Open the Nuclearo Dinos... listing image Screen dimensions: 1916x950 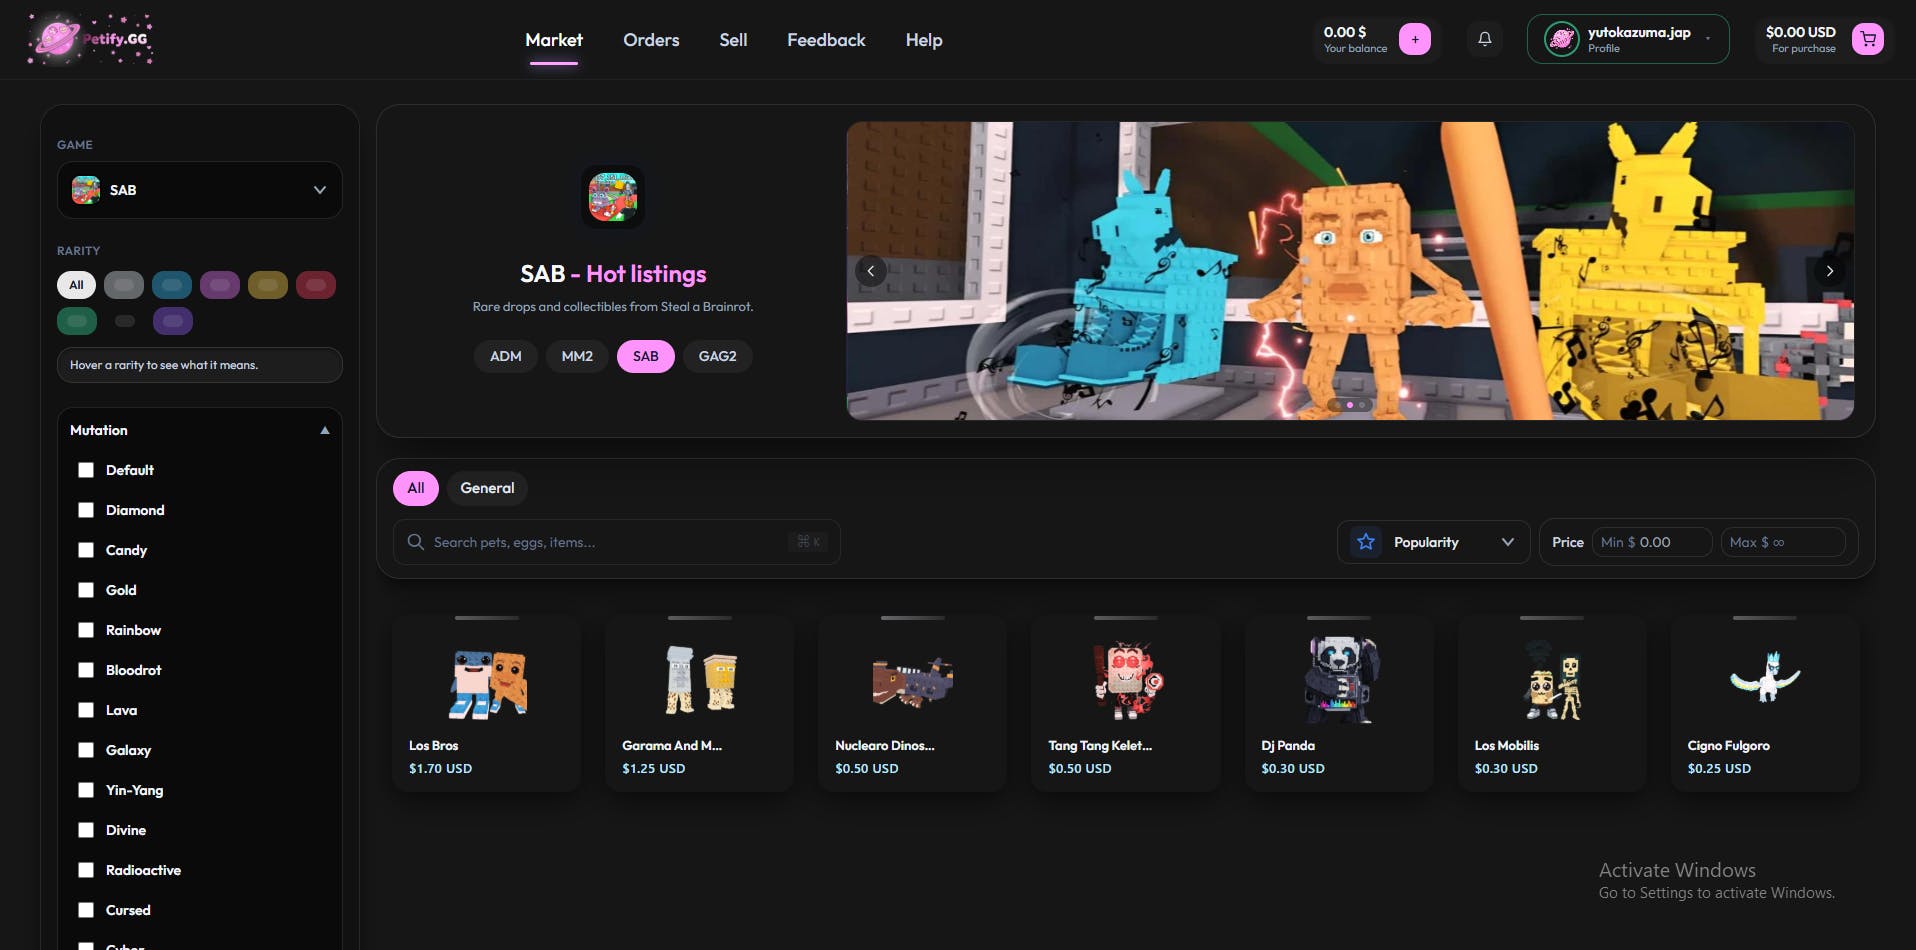click(x=913, y=683)
